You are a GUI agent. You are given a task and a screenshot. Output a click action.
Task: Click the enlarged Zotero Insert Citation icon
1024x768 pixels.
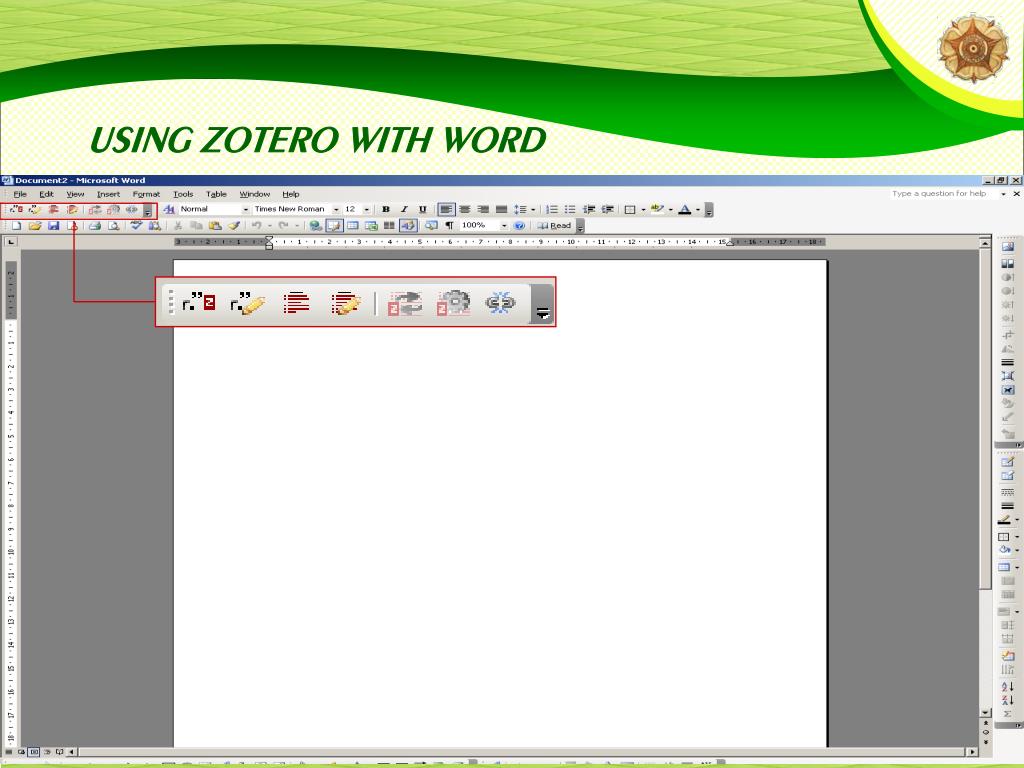pos(199,302)
